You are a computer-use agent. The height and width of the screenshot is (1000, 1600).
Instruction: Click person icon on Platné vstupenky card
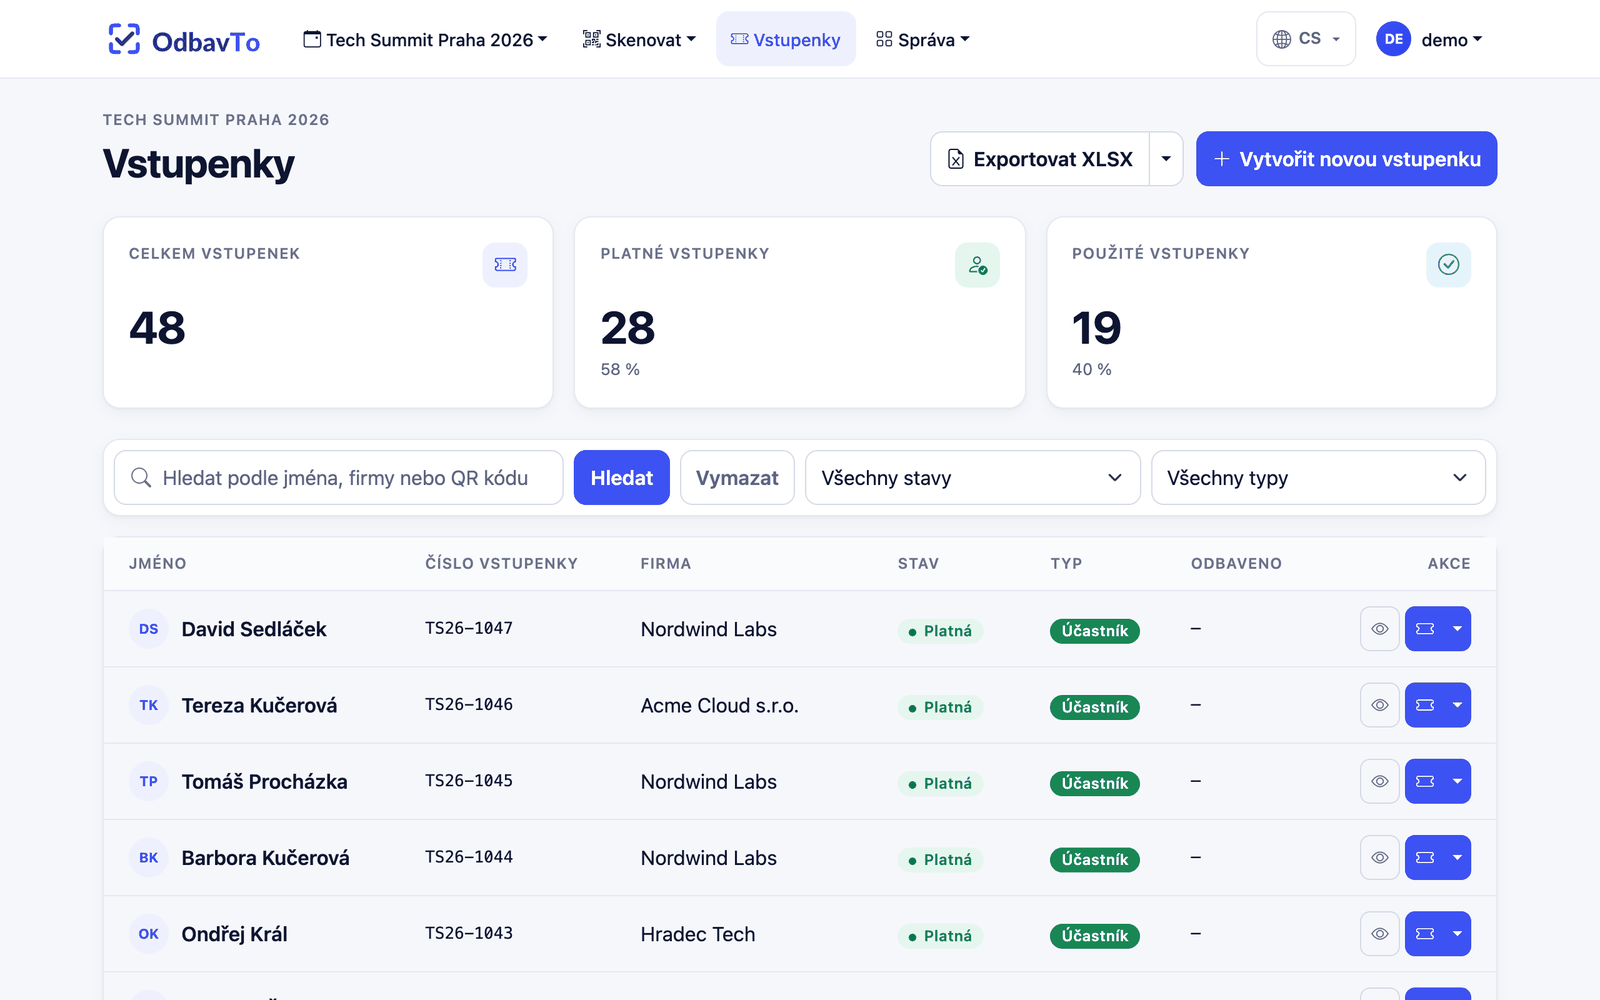(977, 265)
